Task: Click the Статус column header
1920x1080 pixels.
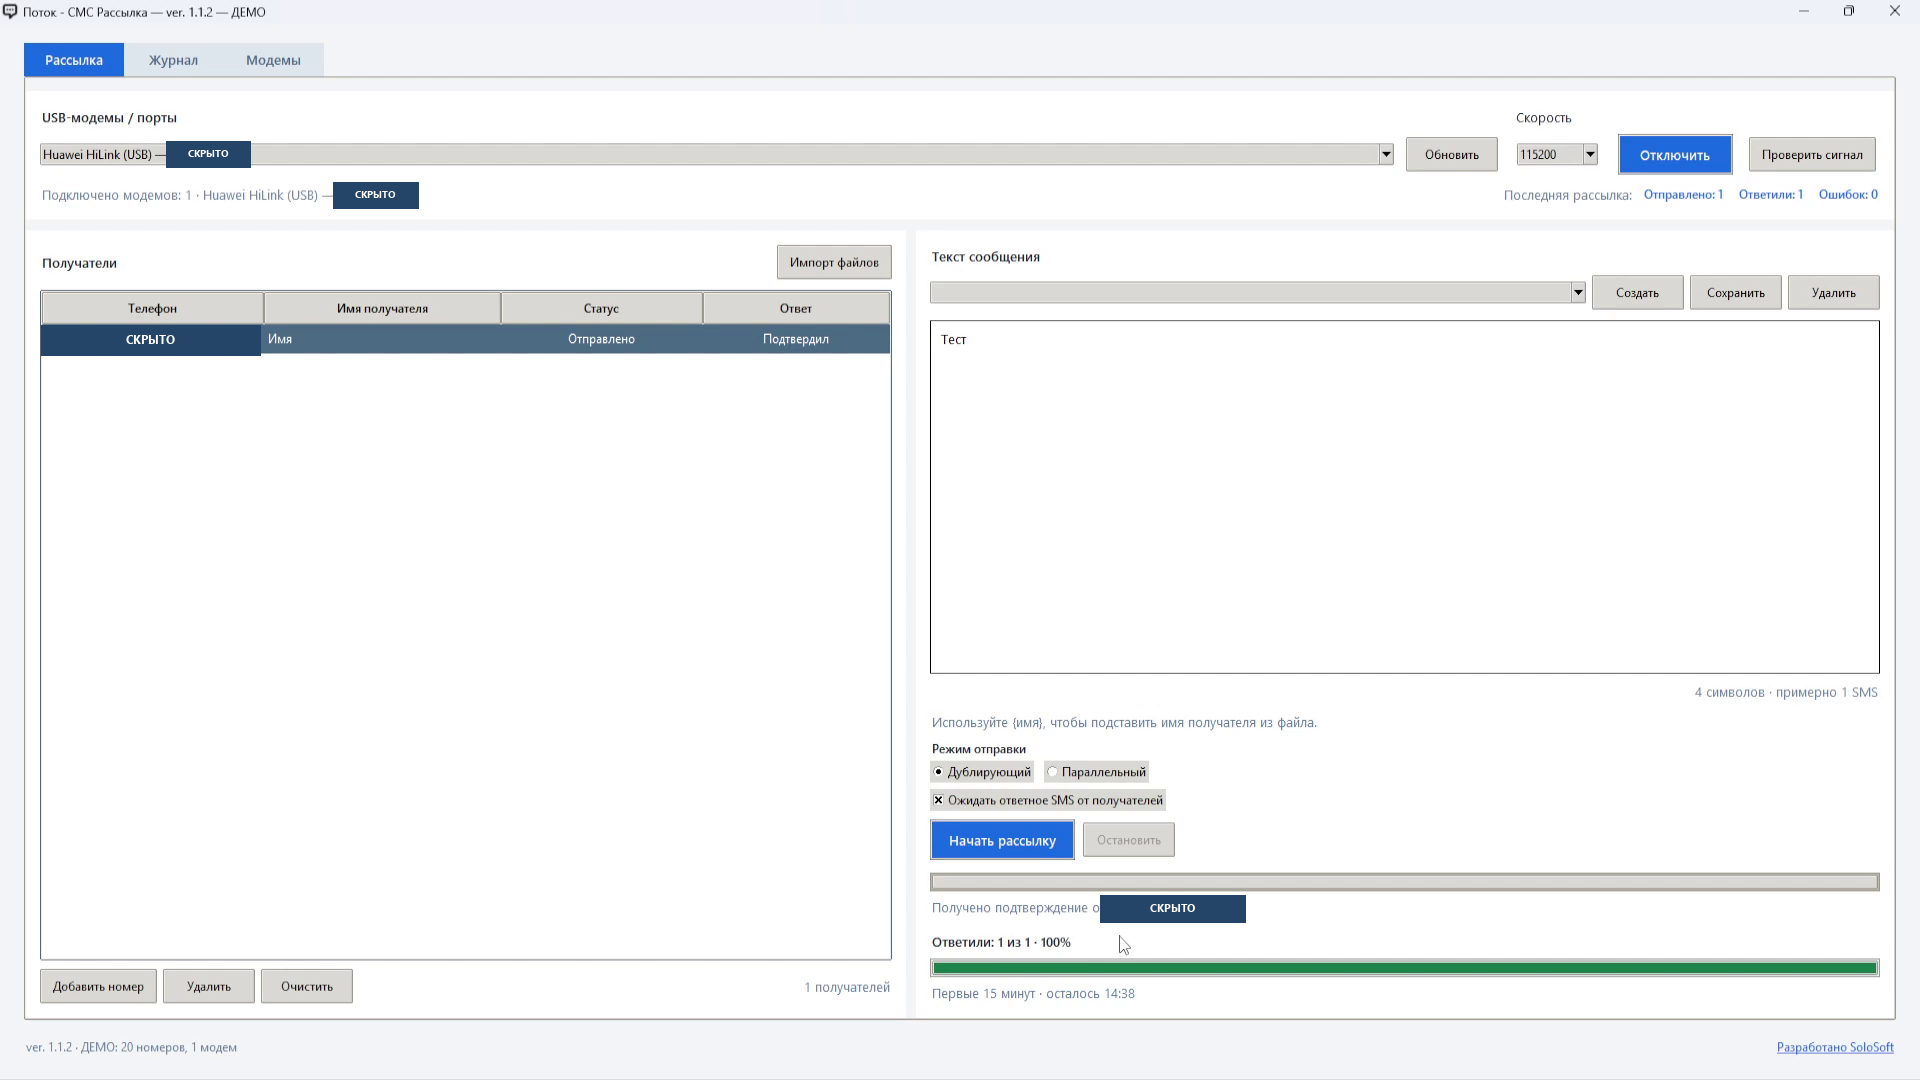Action: coord(601,308)
